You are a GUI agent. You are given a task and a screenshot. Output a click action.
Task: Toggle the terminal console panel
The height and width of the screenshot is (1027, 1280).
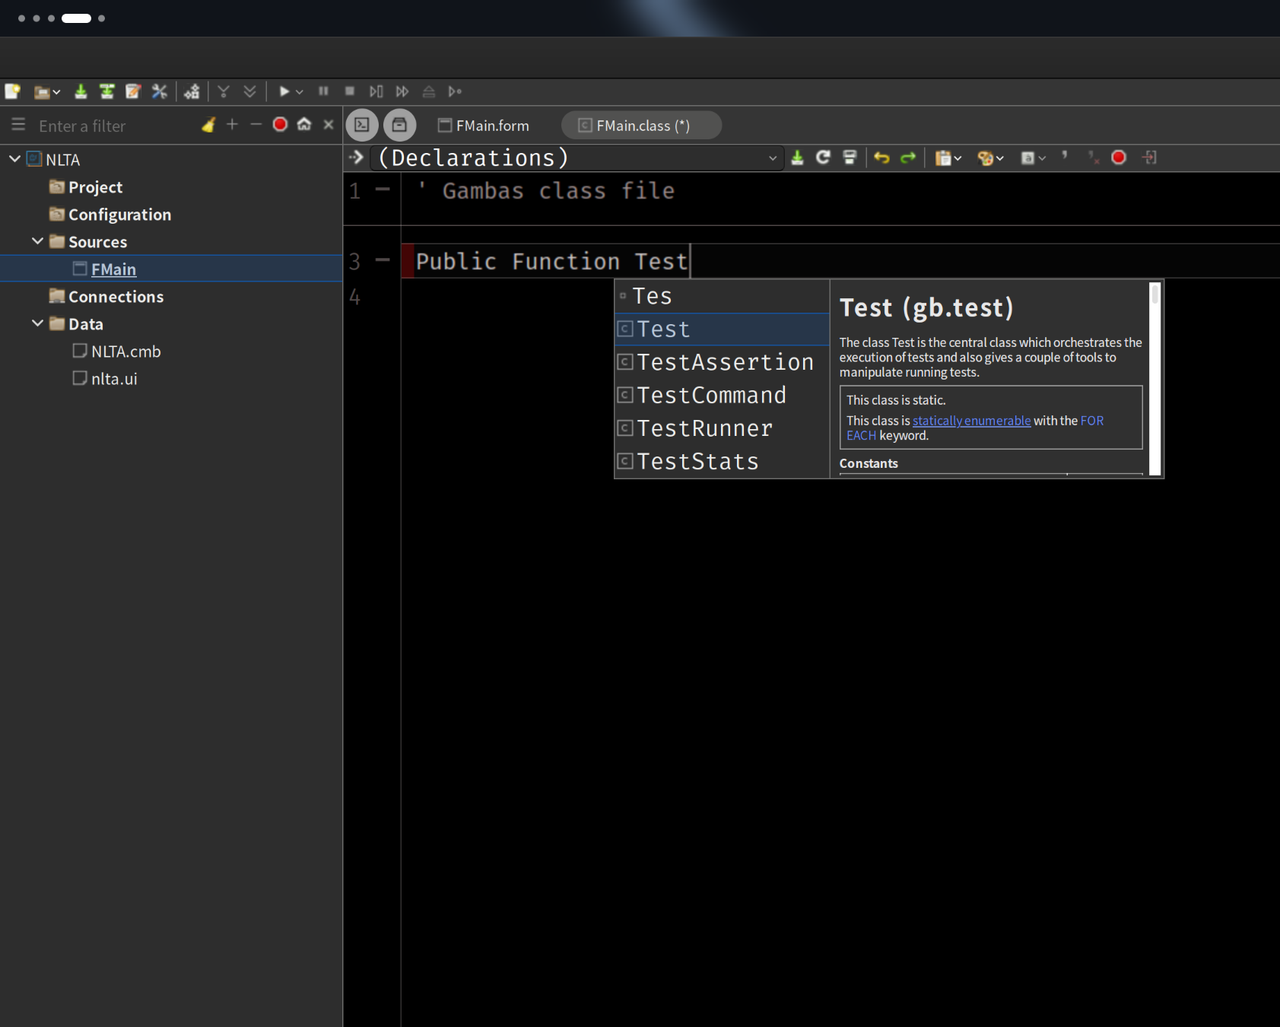[362, 125]
